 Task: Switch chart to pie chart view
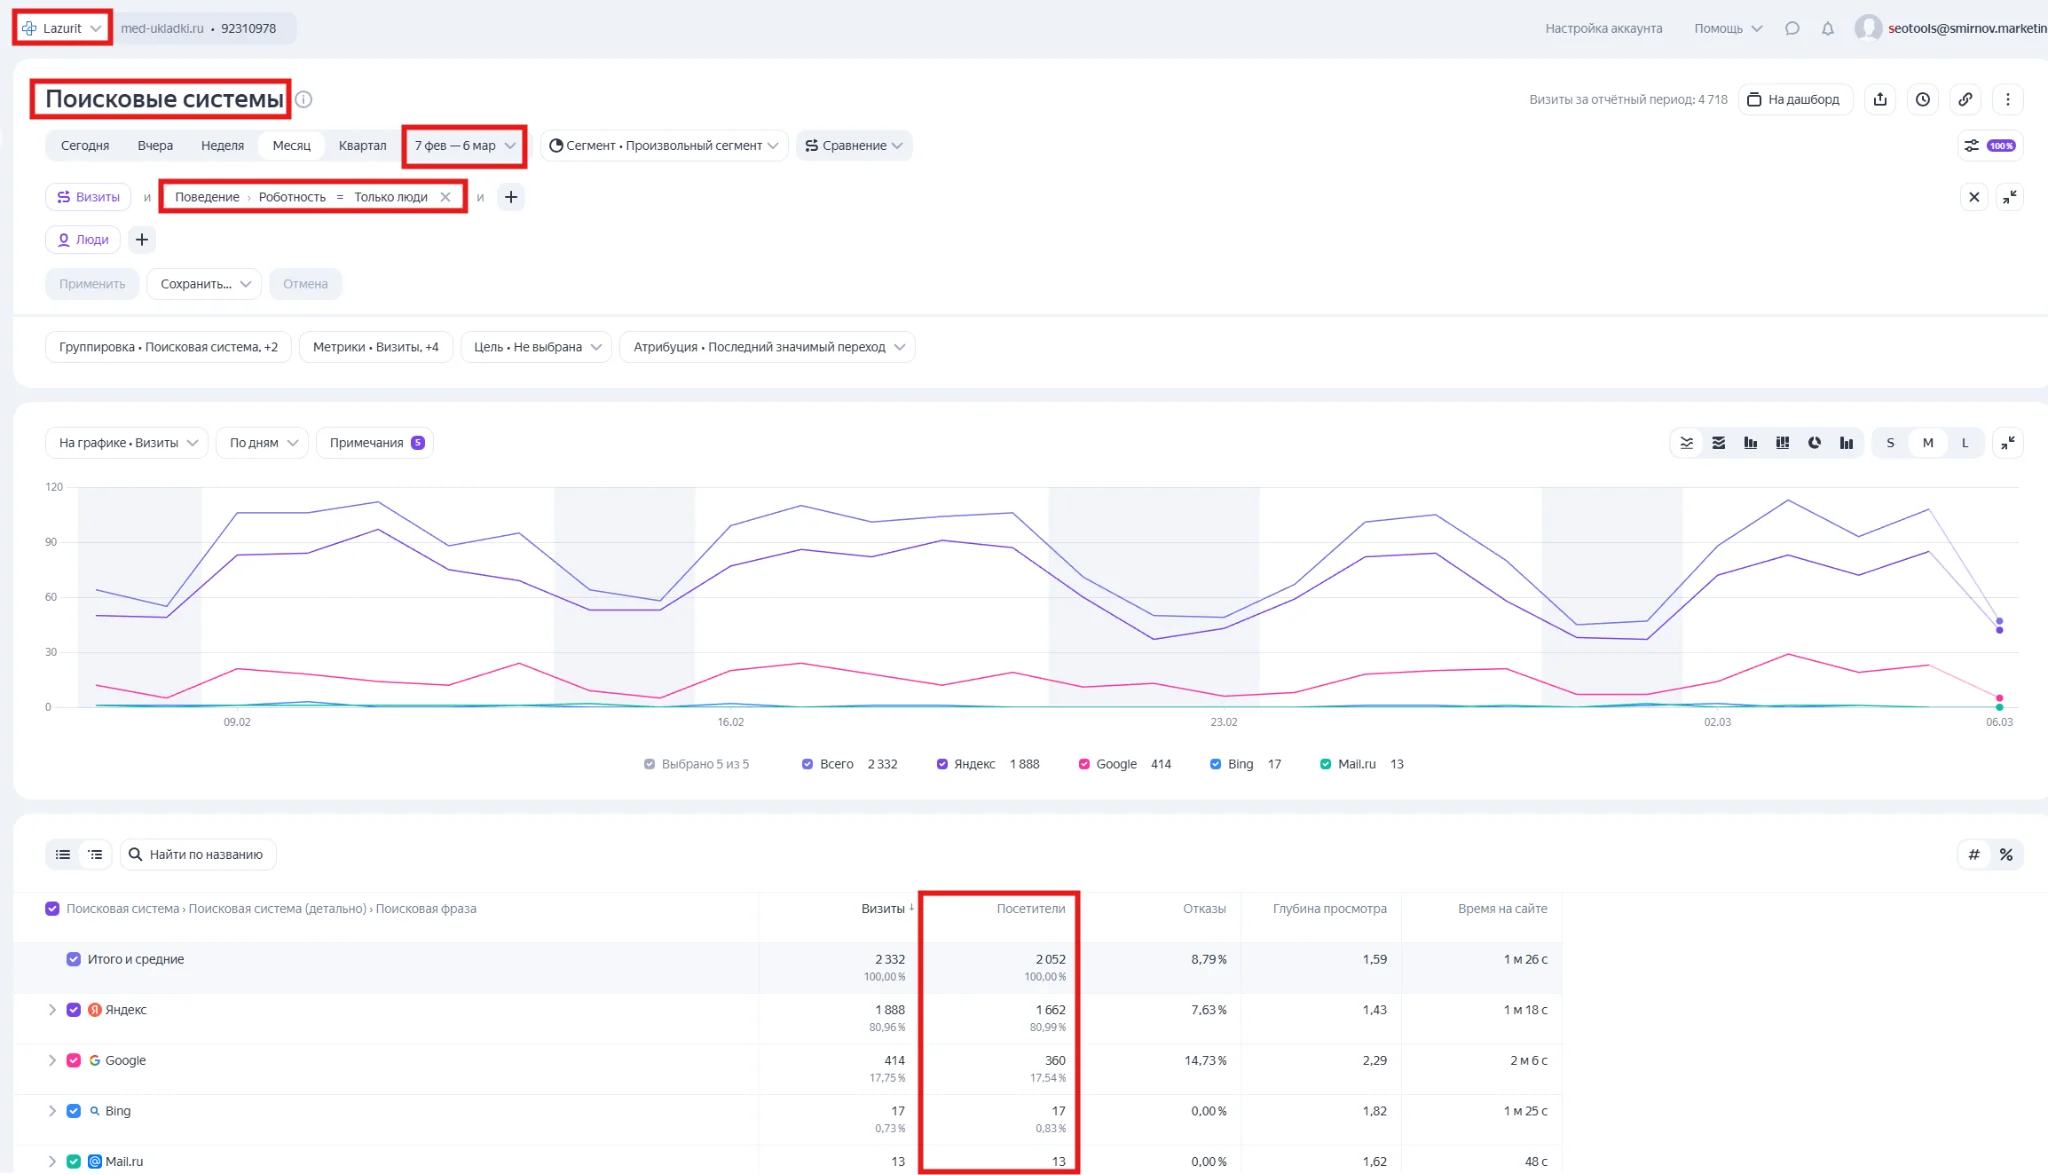tap(1814, 443)
